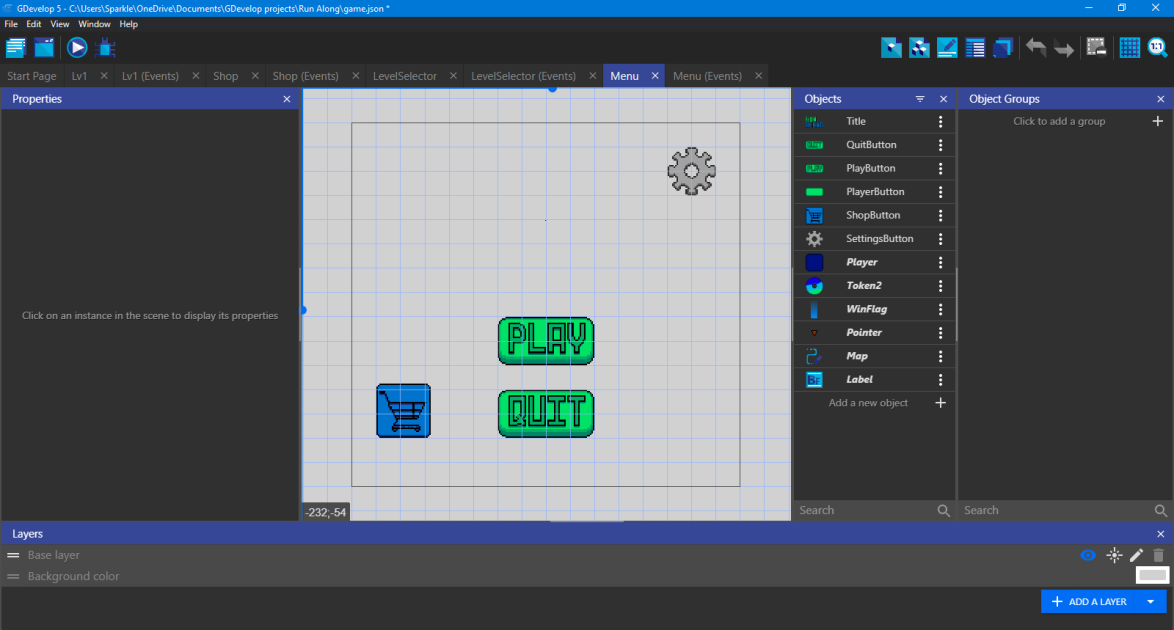The image size is (1174, 630).
Task: Edit Base layer with pencil icon
Action: [x=1137, y=555]
